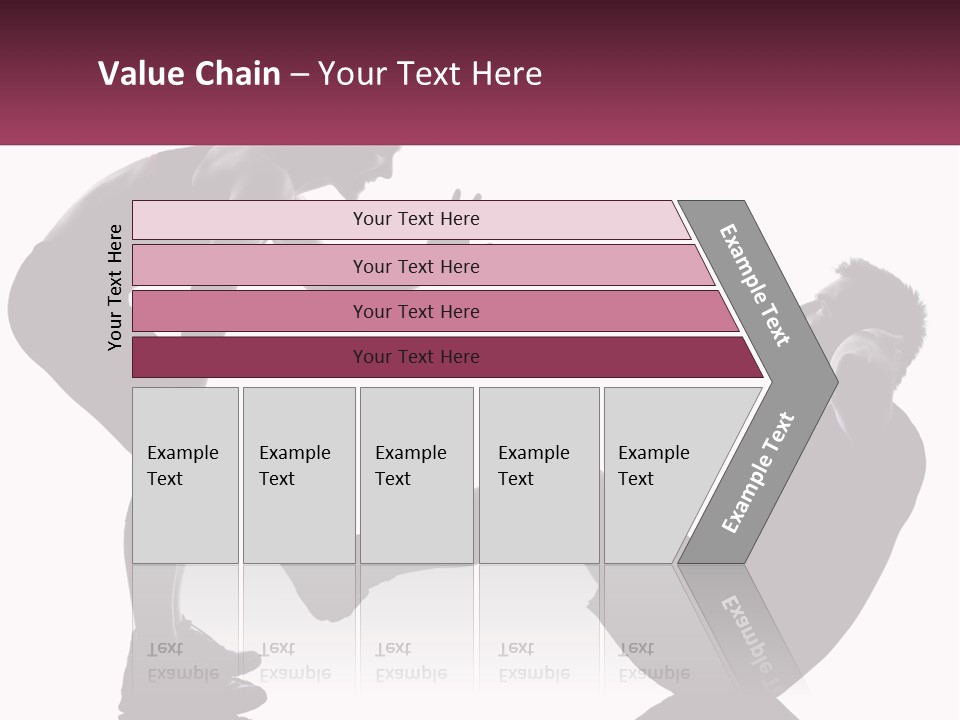
Task: Select the "Your Text Here" part of the title
Action: [x=430, y=74]
